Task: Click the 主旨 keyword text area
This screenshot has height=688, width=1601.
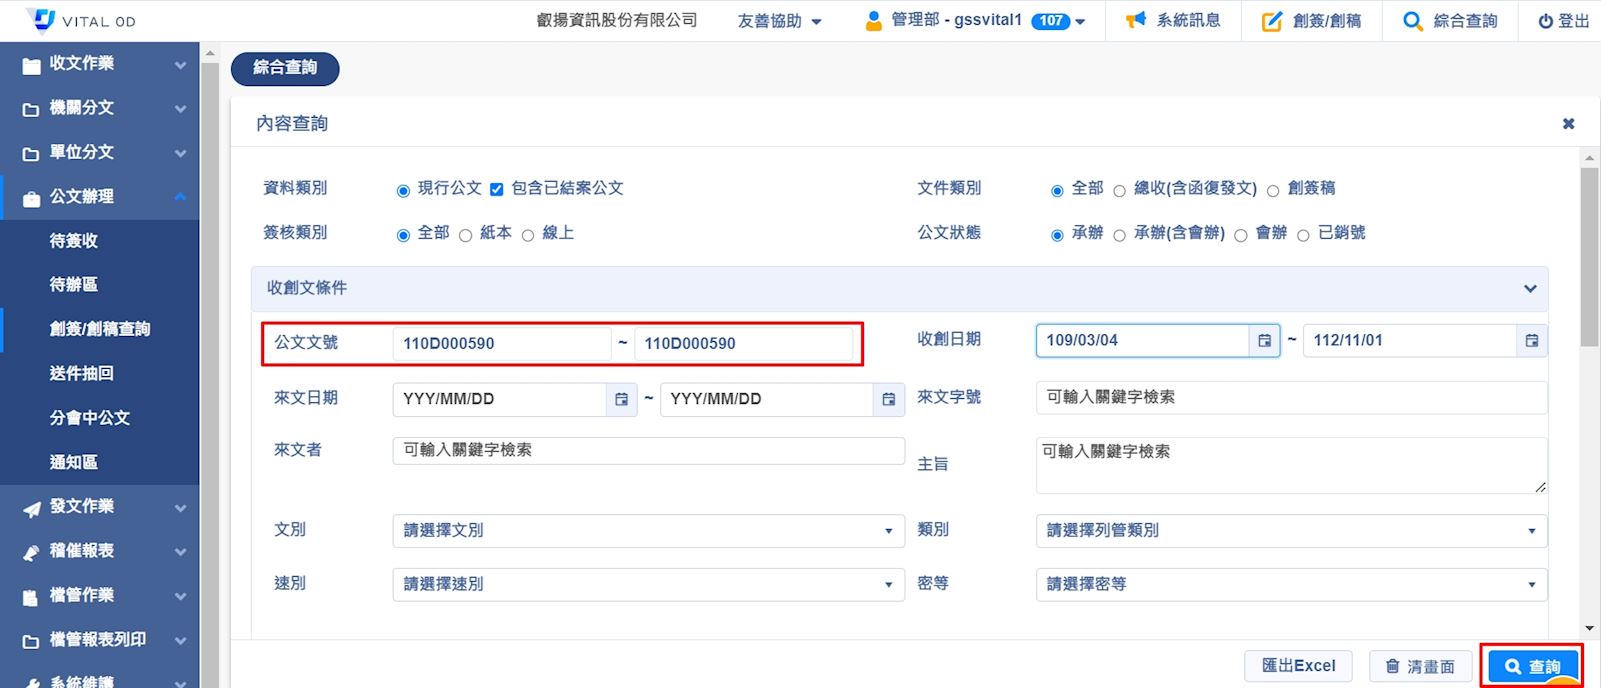Action: pyautogui.click(x=1290, y=465)
